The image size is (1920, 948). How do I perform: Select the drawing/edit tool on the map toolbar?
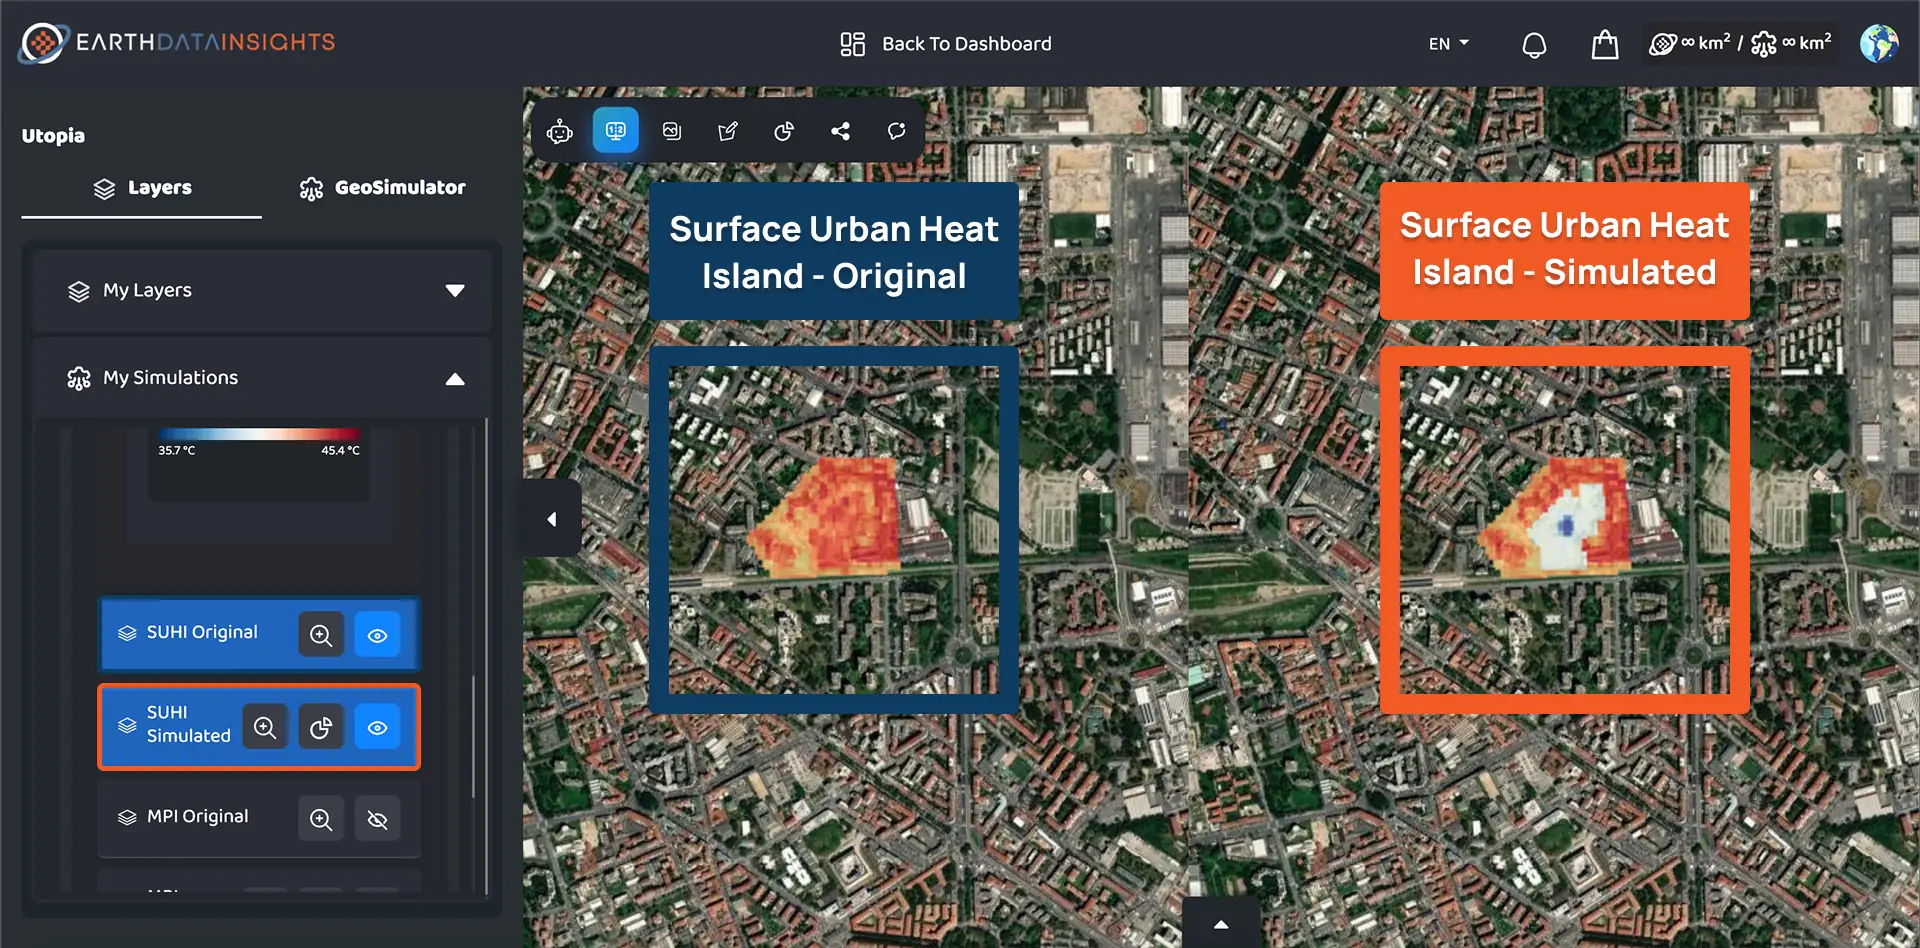pos(727,130)
